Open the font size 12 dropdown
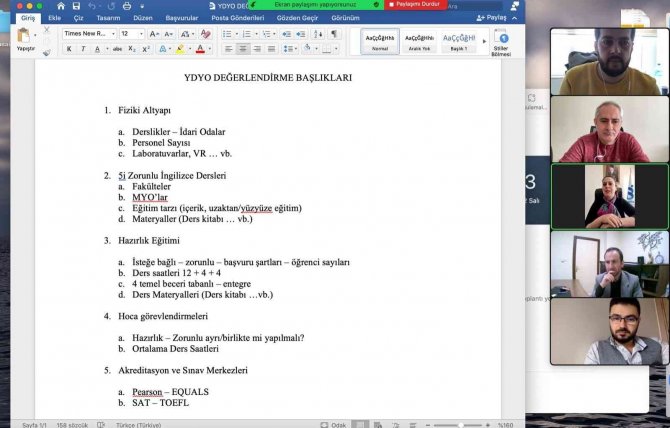Viewport: 670px width, 428px height. pos(132,33)
